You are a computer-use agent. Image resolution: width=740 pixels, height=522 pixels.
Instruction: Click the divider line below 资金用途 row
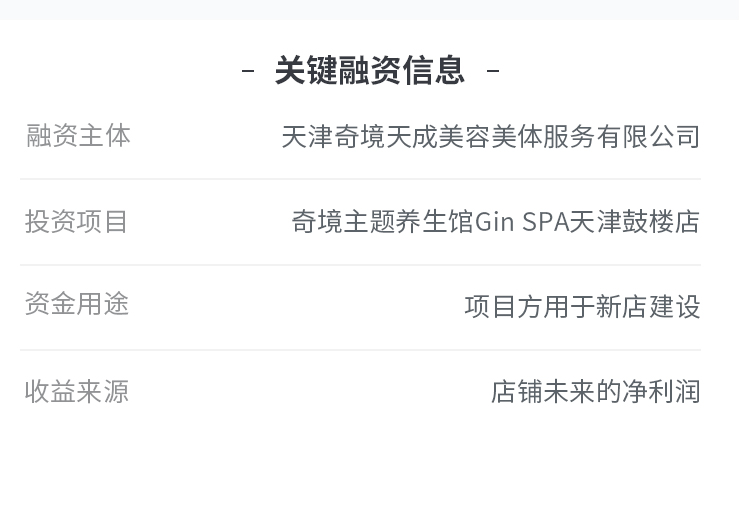pos(361,350)
